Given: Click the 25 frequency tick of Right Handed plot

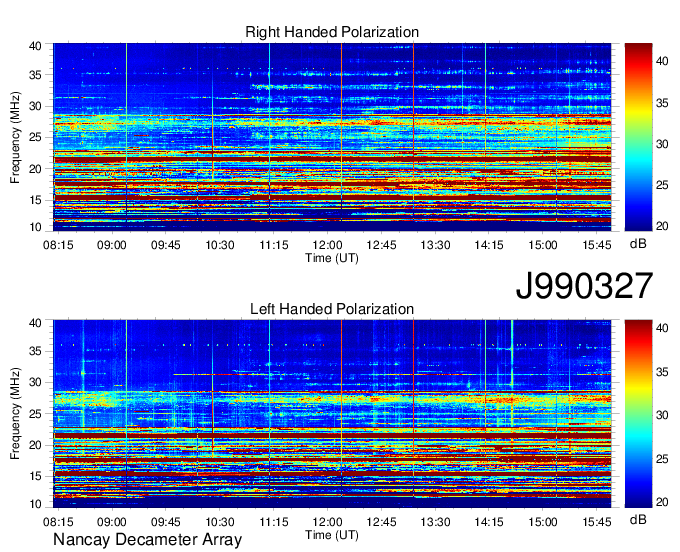Looking at the screenshot, I should 35,137.
